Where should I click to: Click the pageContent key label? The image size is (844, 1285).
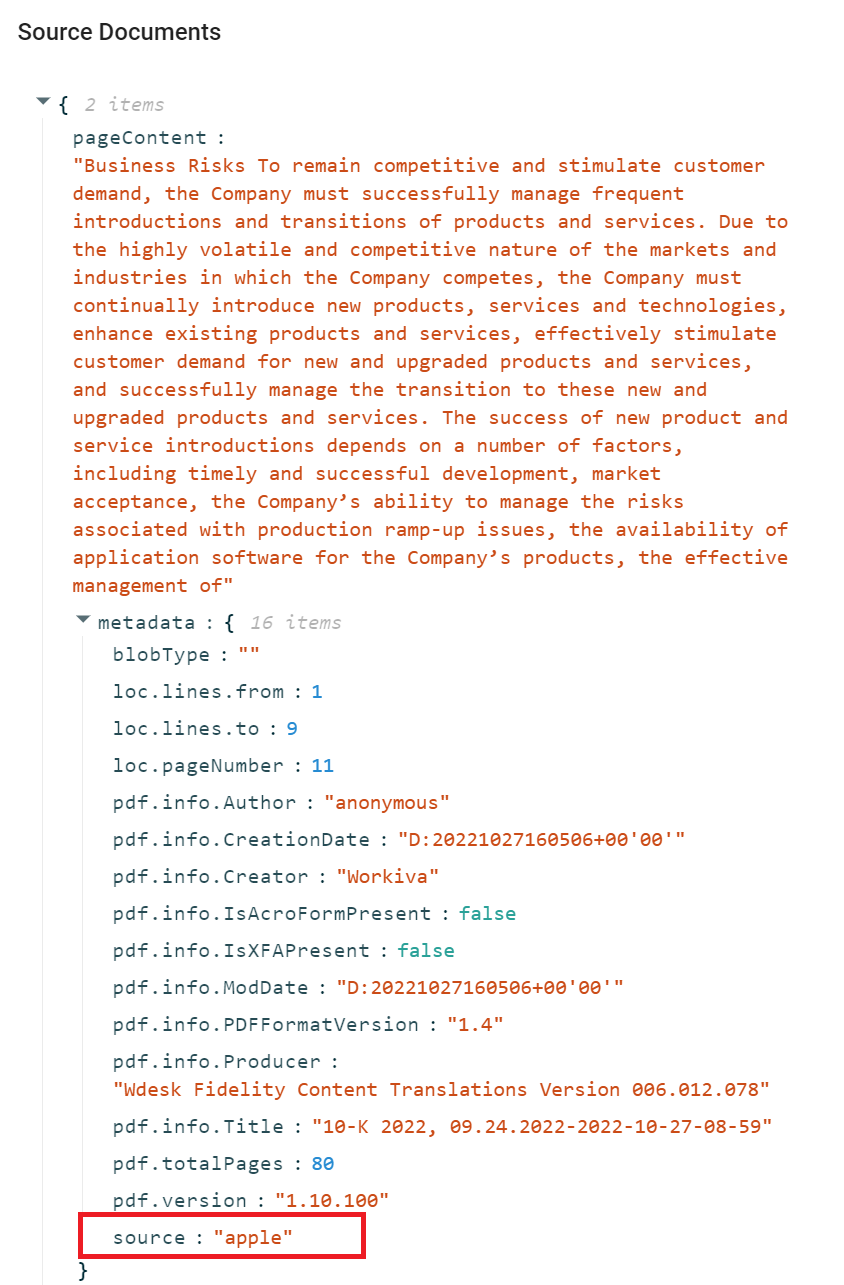pyautogui.click(x=139, y=138)
